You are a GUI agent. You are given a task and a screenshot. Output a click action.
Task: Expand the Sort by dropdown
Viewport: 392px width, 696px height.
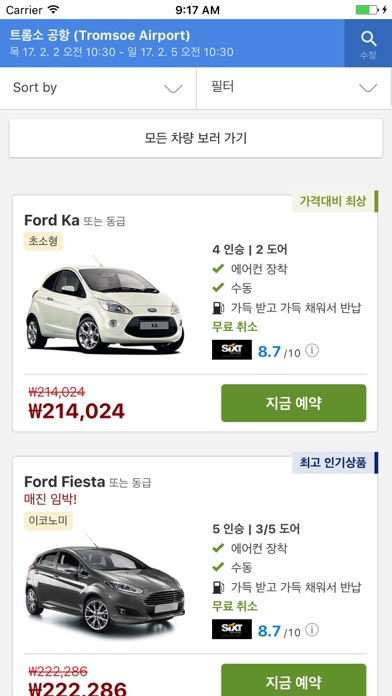(98, 88)
